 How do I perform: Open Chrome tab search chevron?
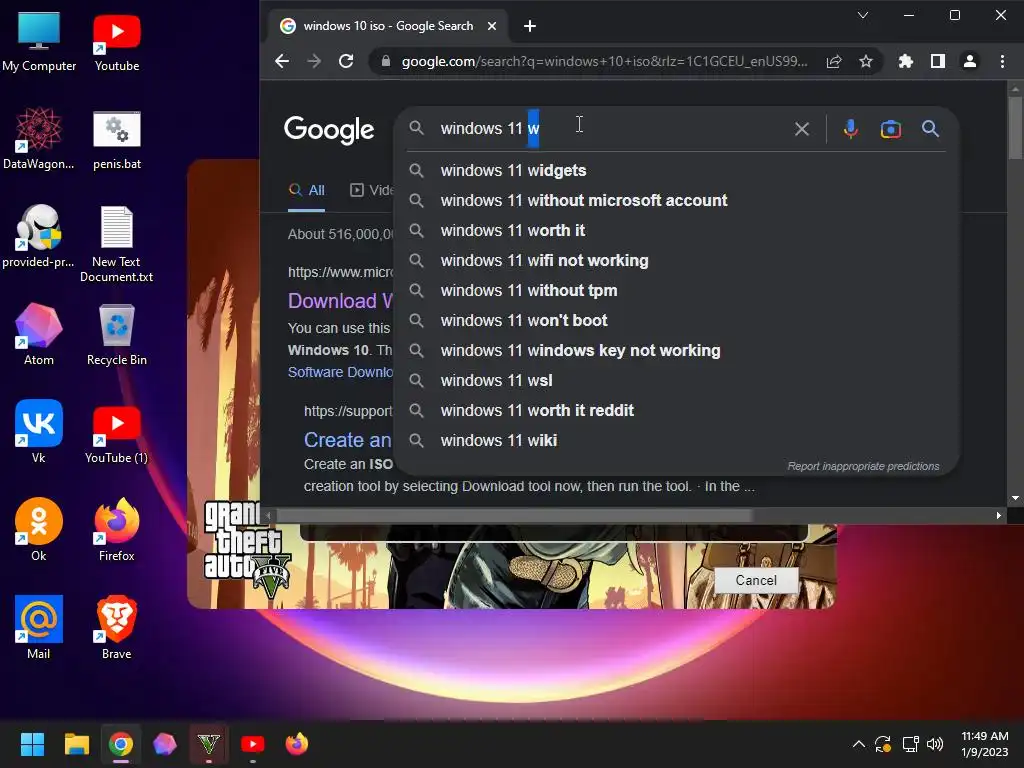[863, 14]
